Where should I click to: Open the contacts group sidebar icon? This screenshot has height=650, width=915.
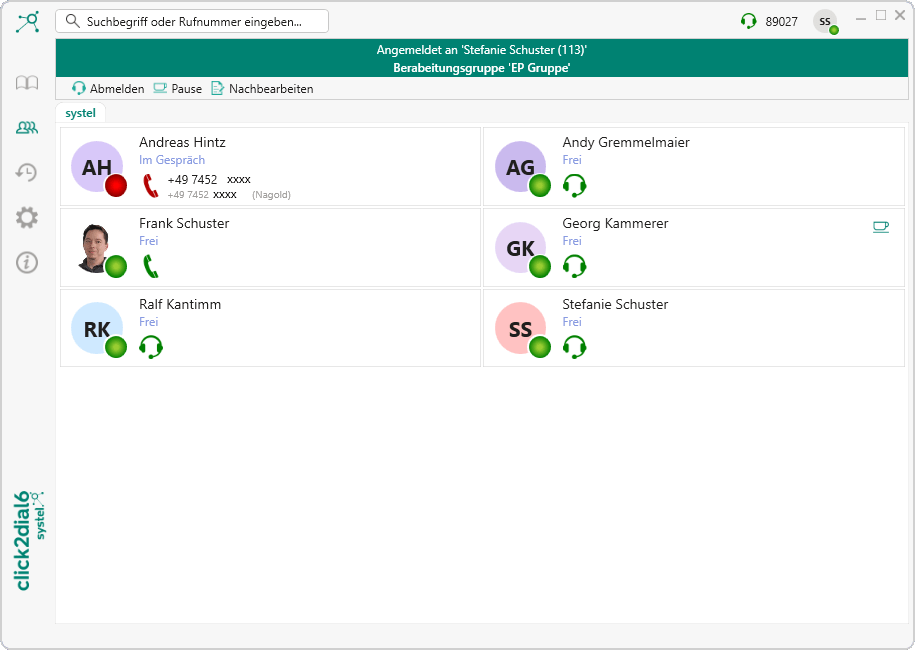click(27, 128)
